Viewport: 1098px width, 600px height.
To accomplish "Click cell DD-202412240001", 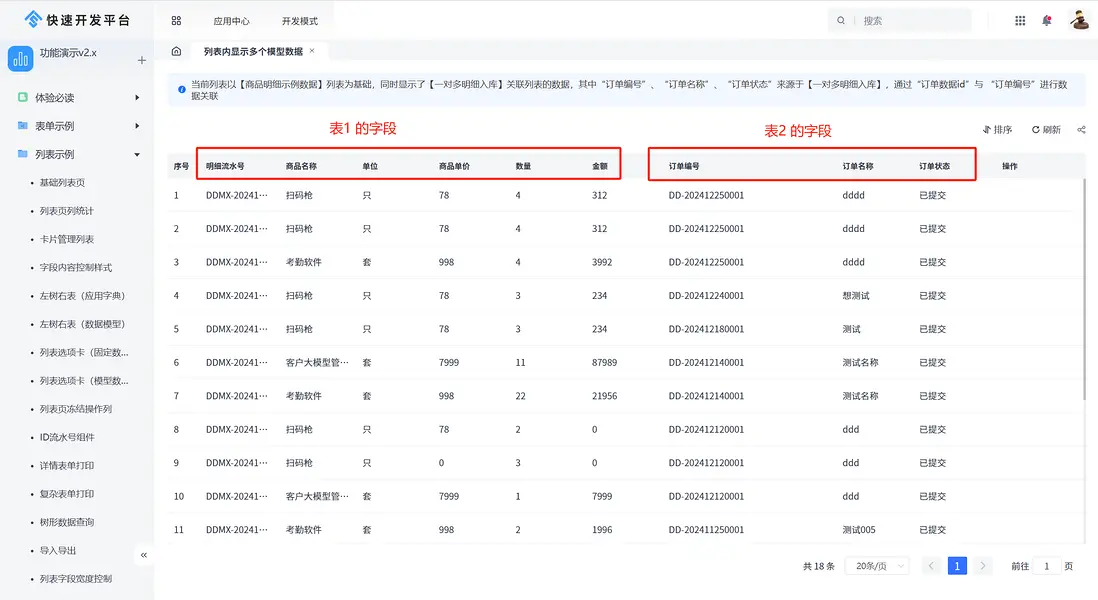I will click(x=706, y=295).
